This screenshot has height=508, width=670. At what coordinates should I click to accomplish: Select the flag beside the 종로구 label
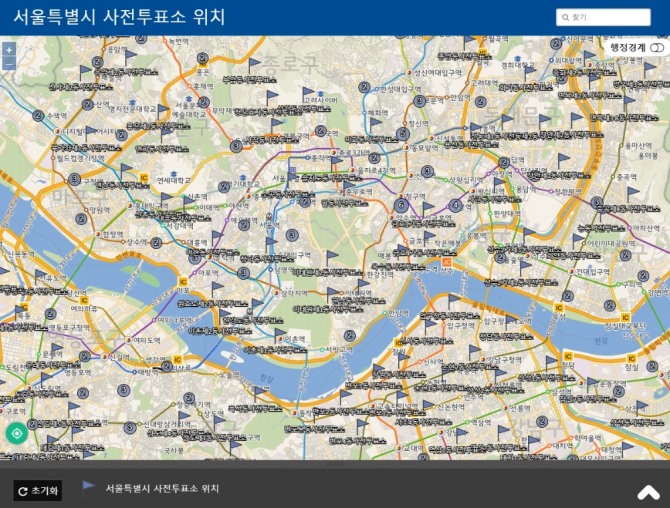[254, 65]
